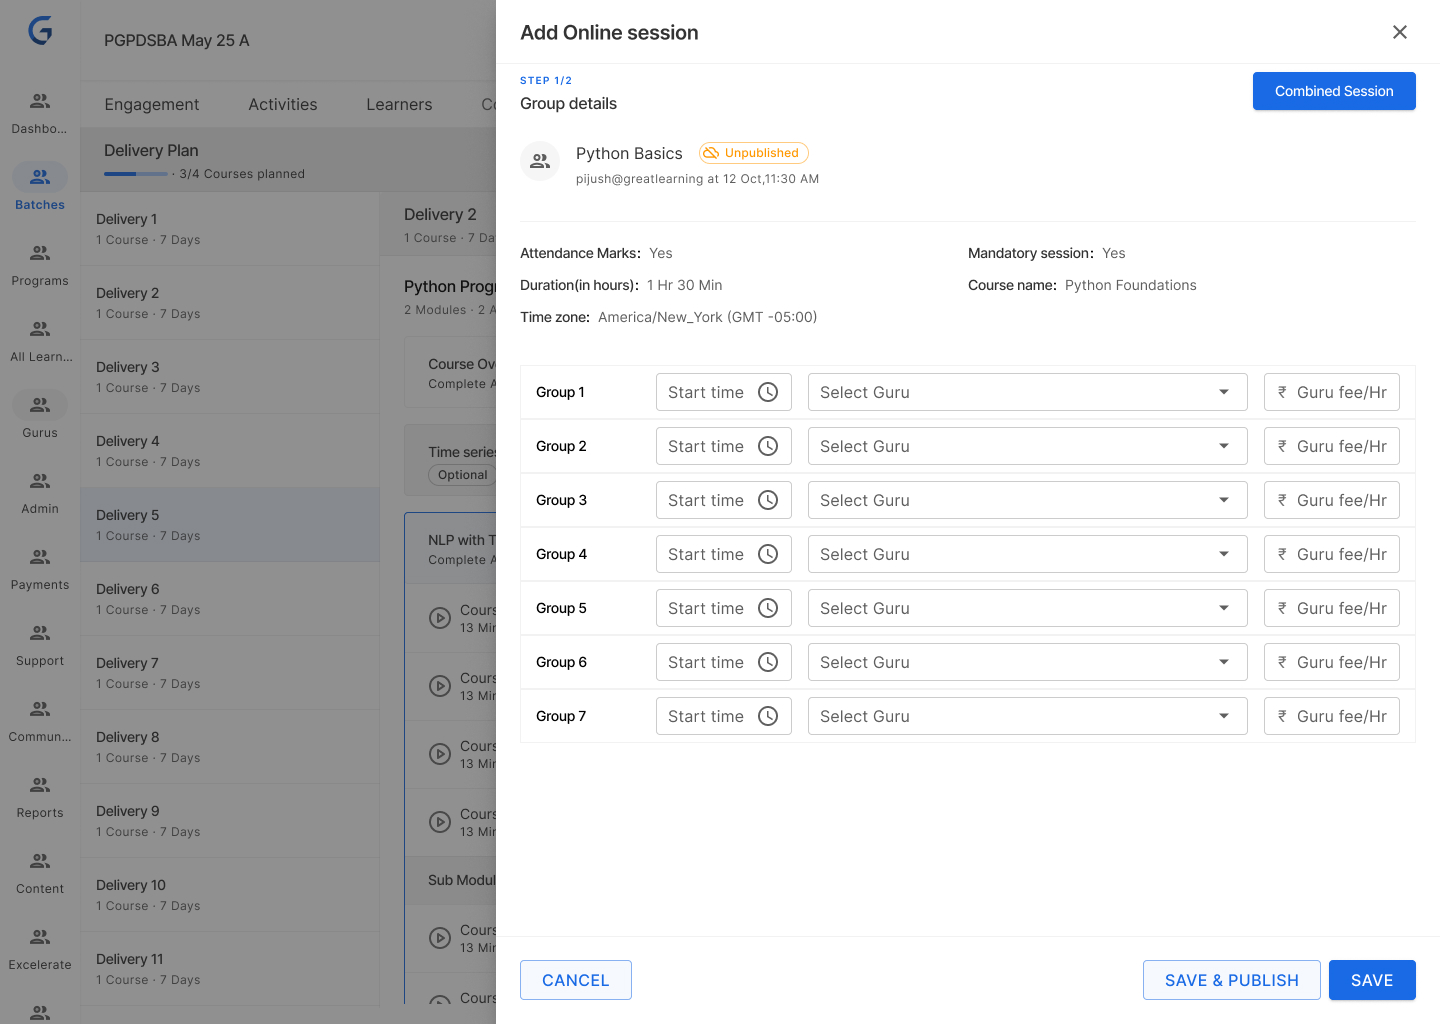The image size is (1440, 1024).
Task: Click Guru fee/Hr field for Group 2
Action: tap(1332, 446)
